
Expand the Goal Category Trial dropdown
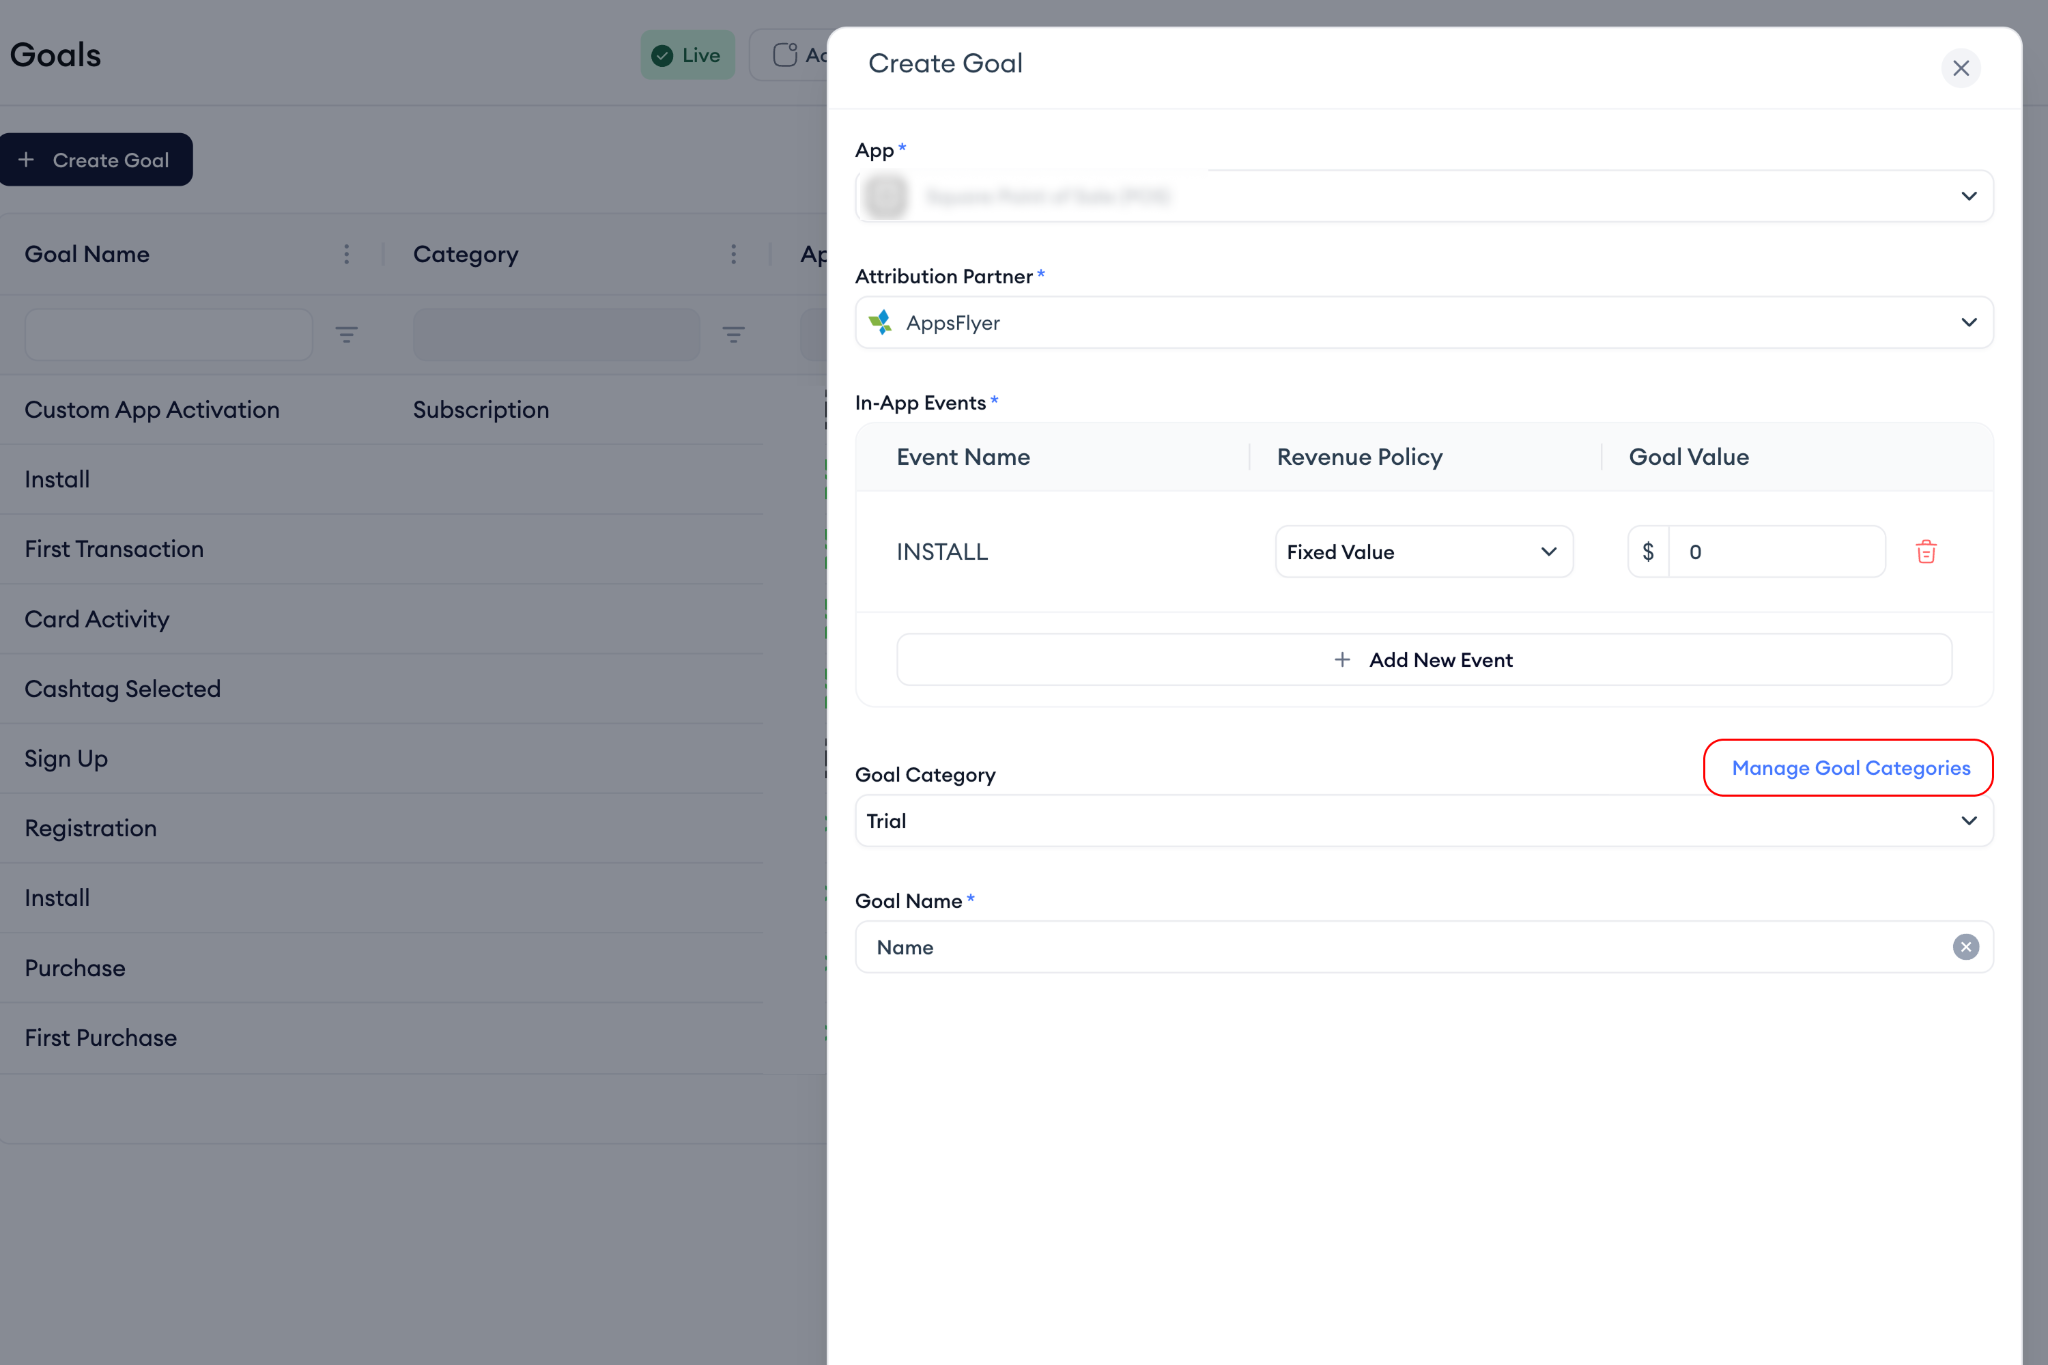pyautogui.click(x=1968, y=821)
